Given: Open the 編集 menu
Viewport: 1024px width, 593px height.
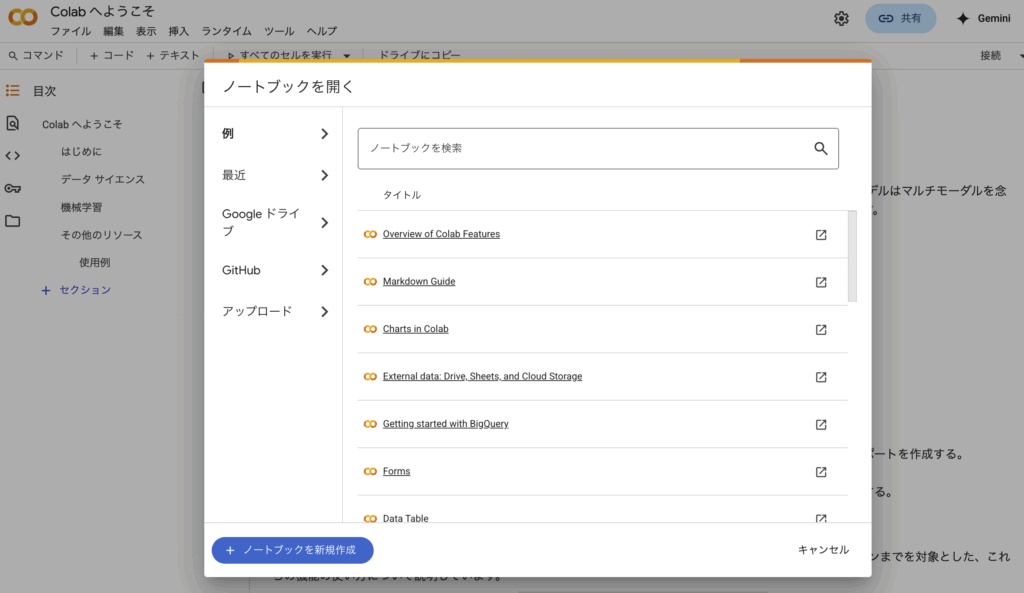Looking at the screenshot, I should tap(114, 31).
